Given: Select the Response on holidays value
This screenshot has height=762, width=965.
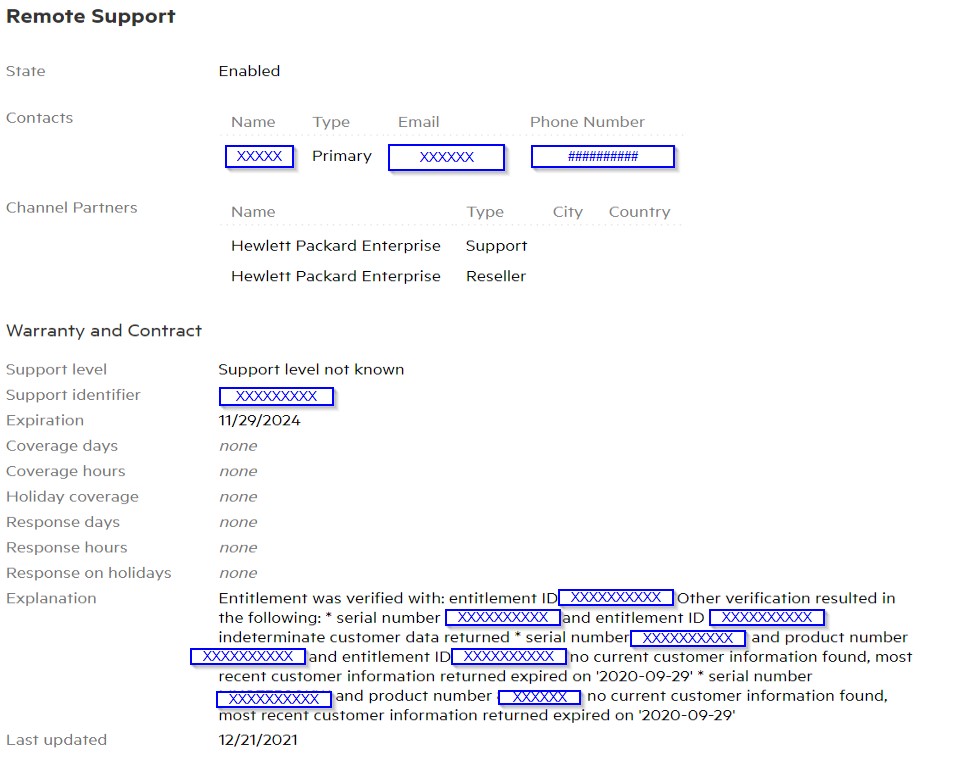Looking at the screenshot, I should [x=238, y=572].
